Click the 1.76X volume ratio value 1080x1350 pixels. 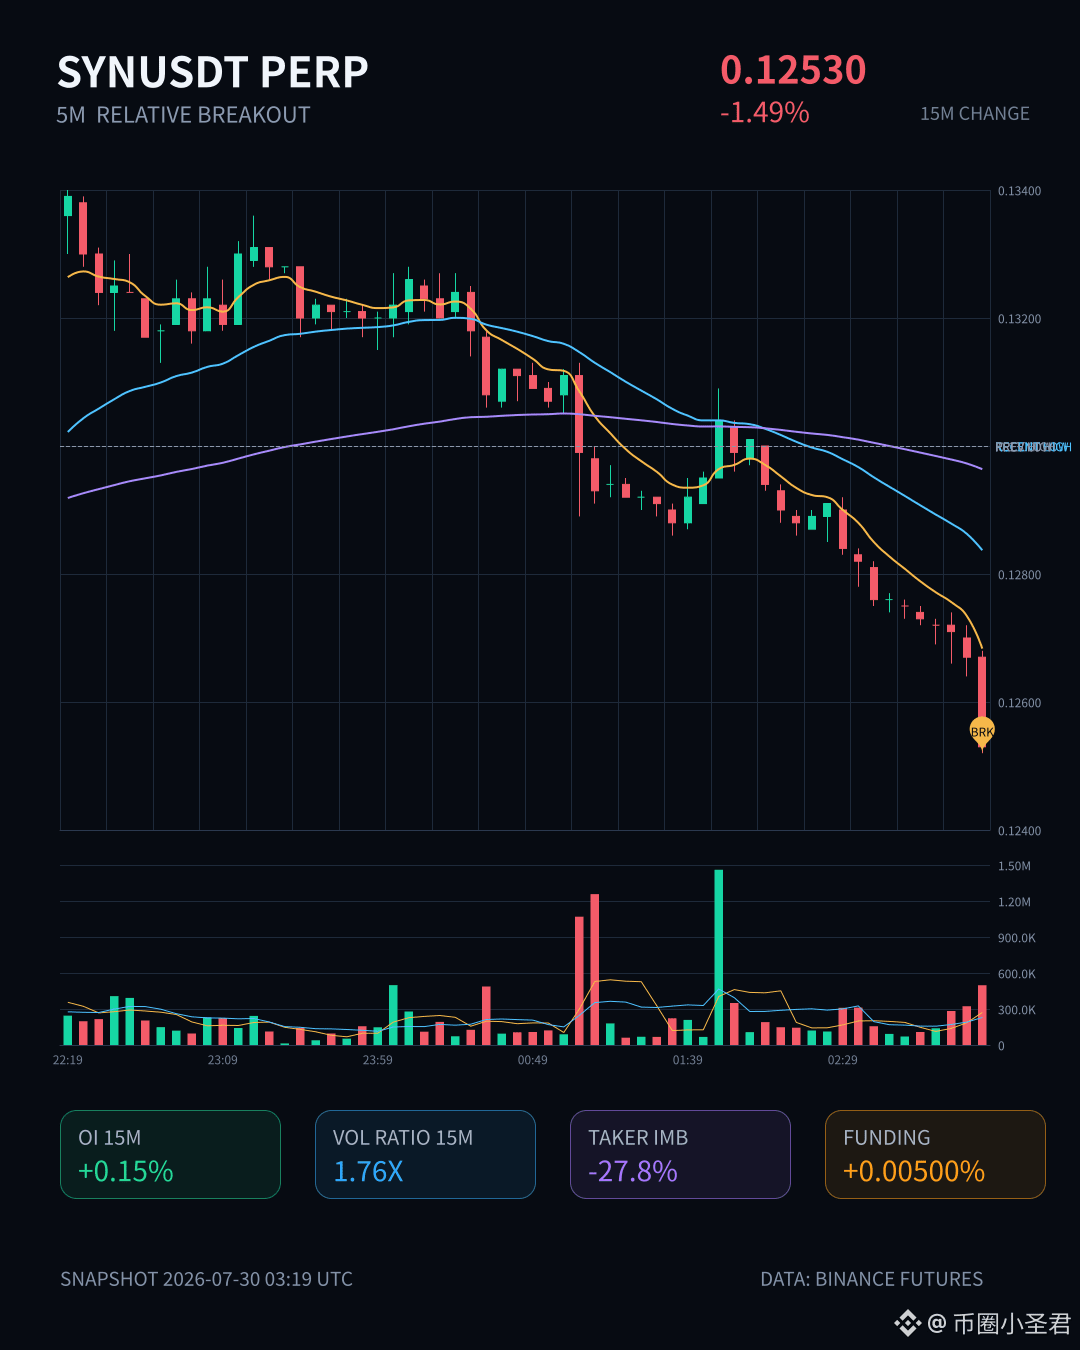[368, 1171]
